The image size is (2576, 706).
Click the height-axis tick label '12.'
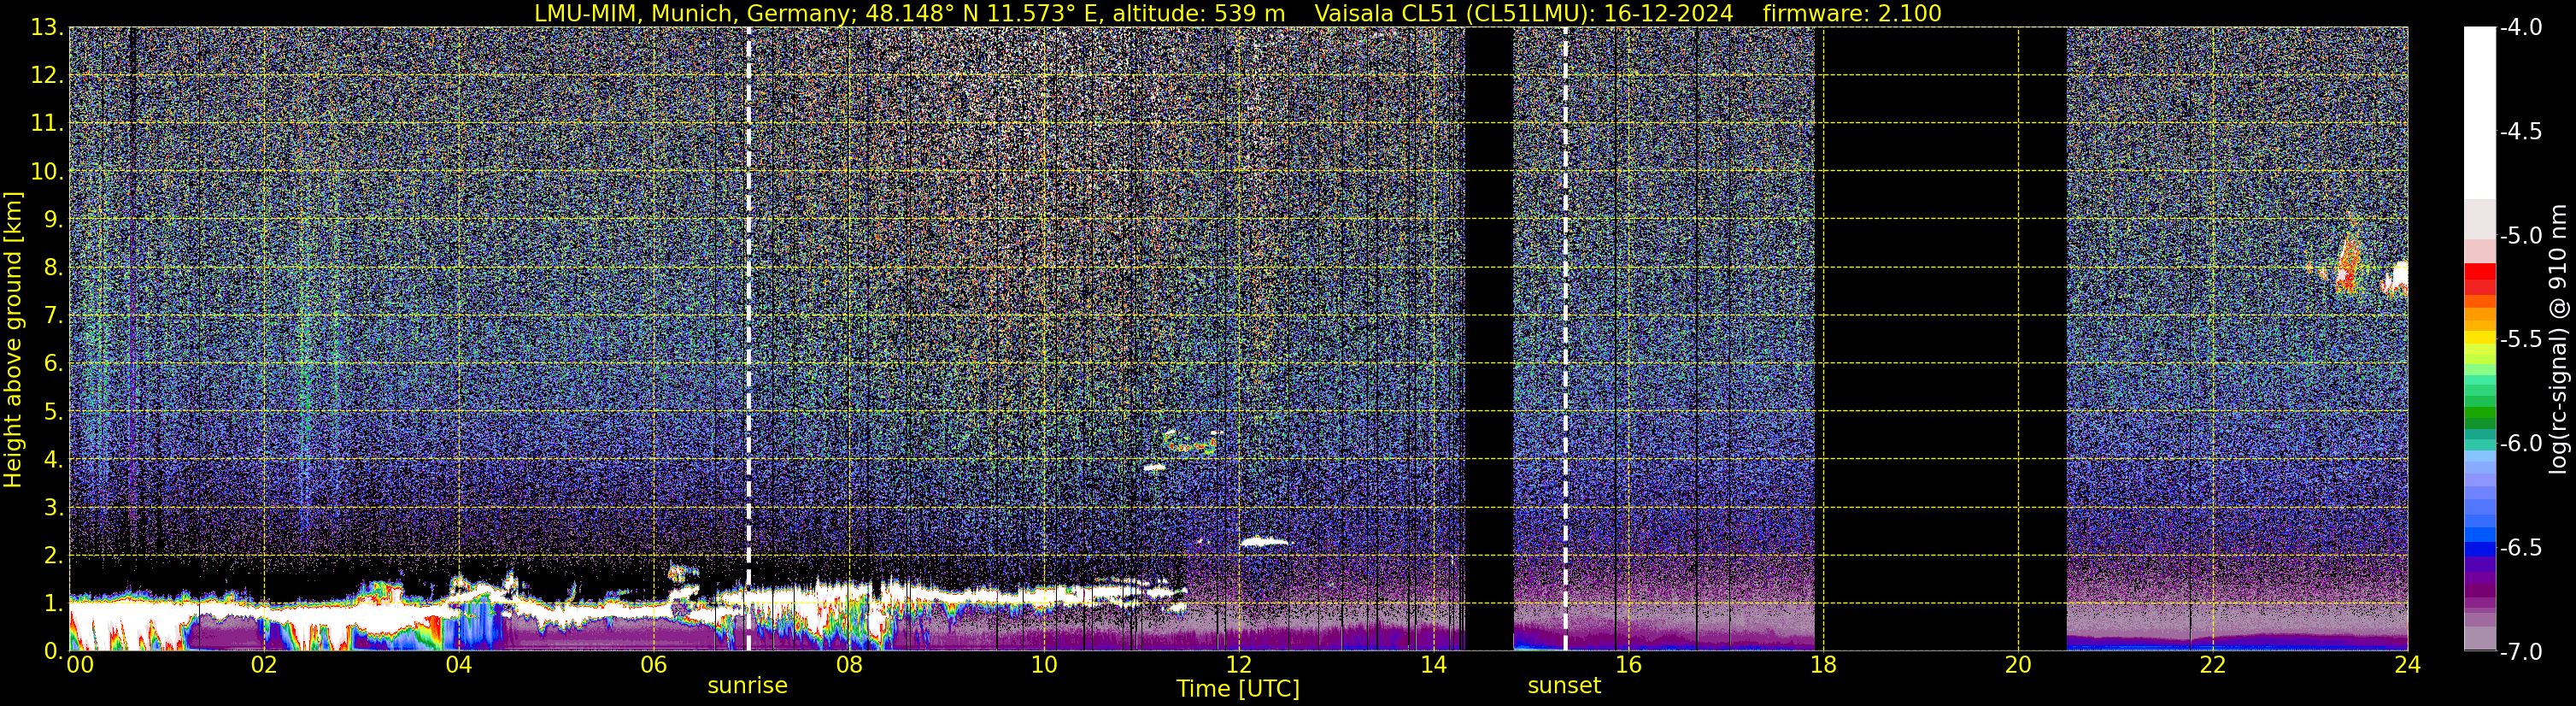click(47, 76)
